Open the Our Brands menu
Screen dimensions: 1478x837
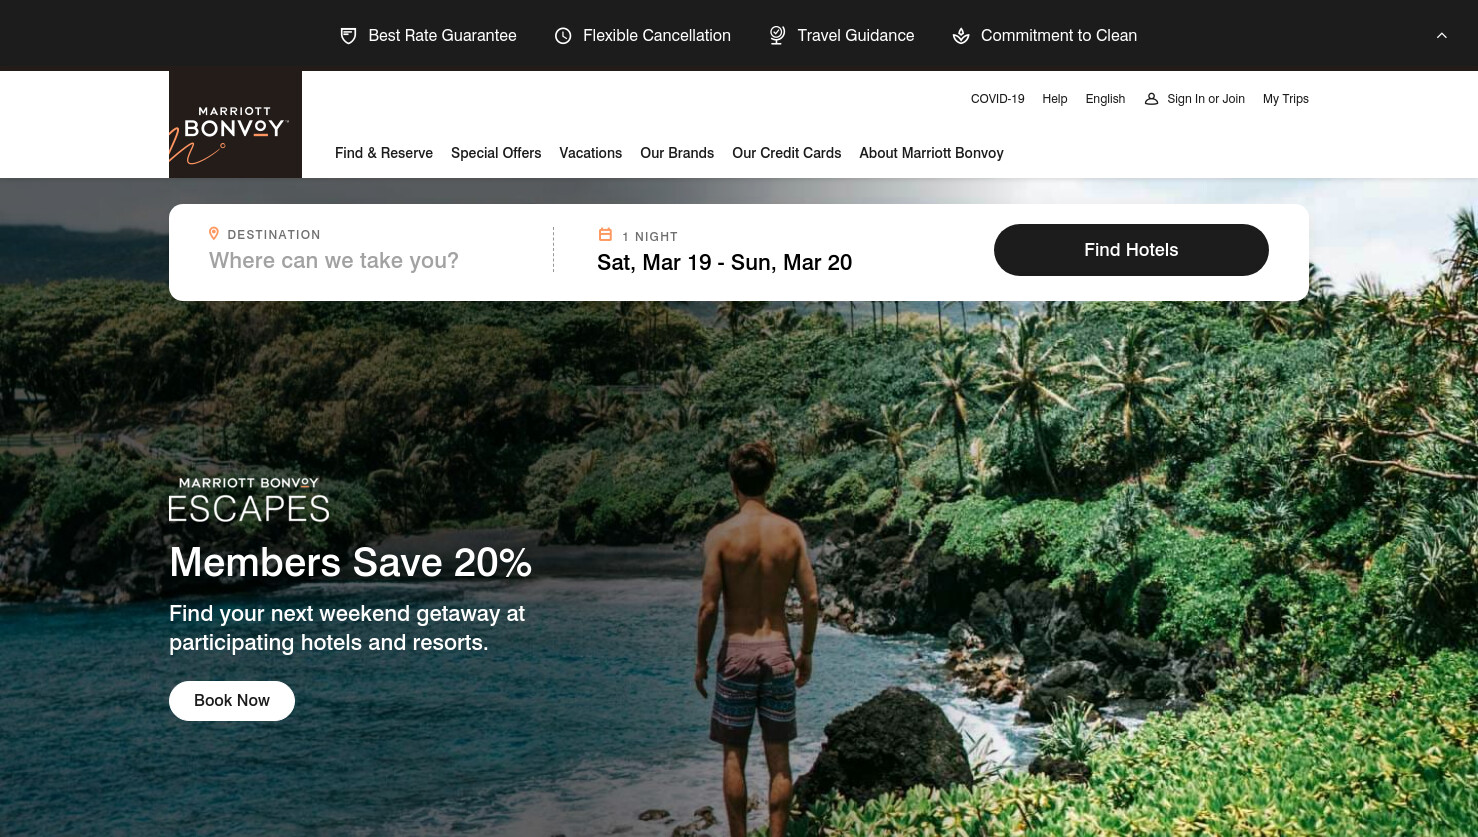[x=677, y=153]
